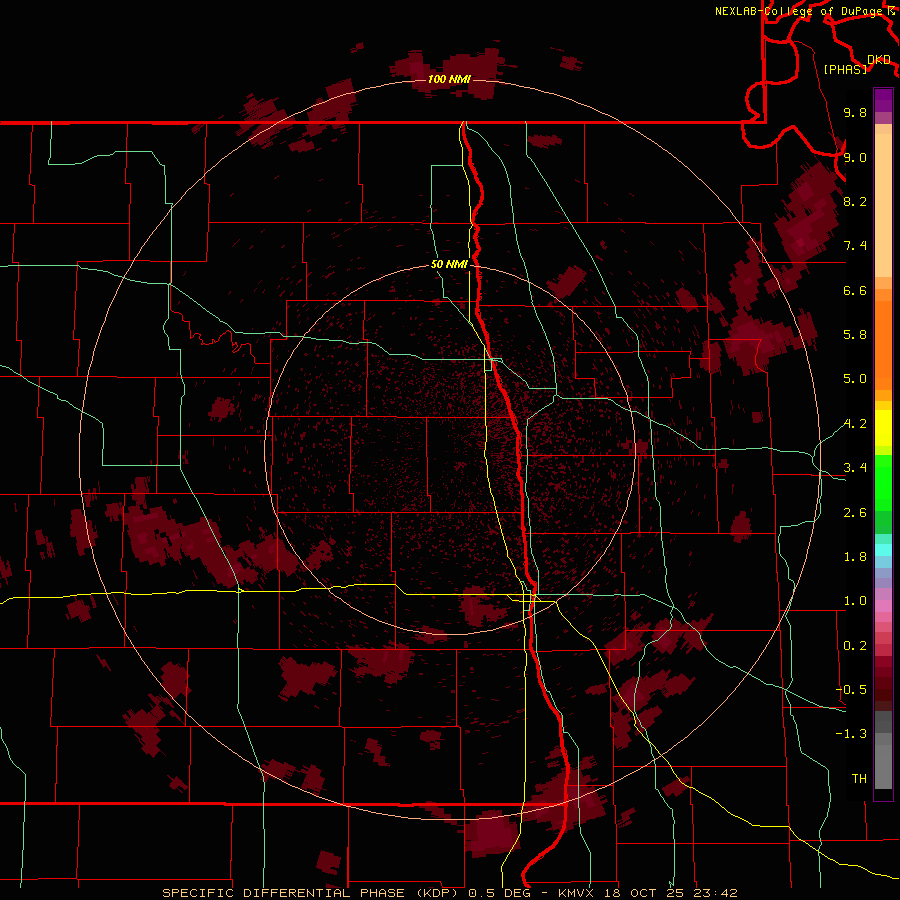Pick the bright green color bar band
This screenshot has width=900, height=900.
click(x=883, y=483)
